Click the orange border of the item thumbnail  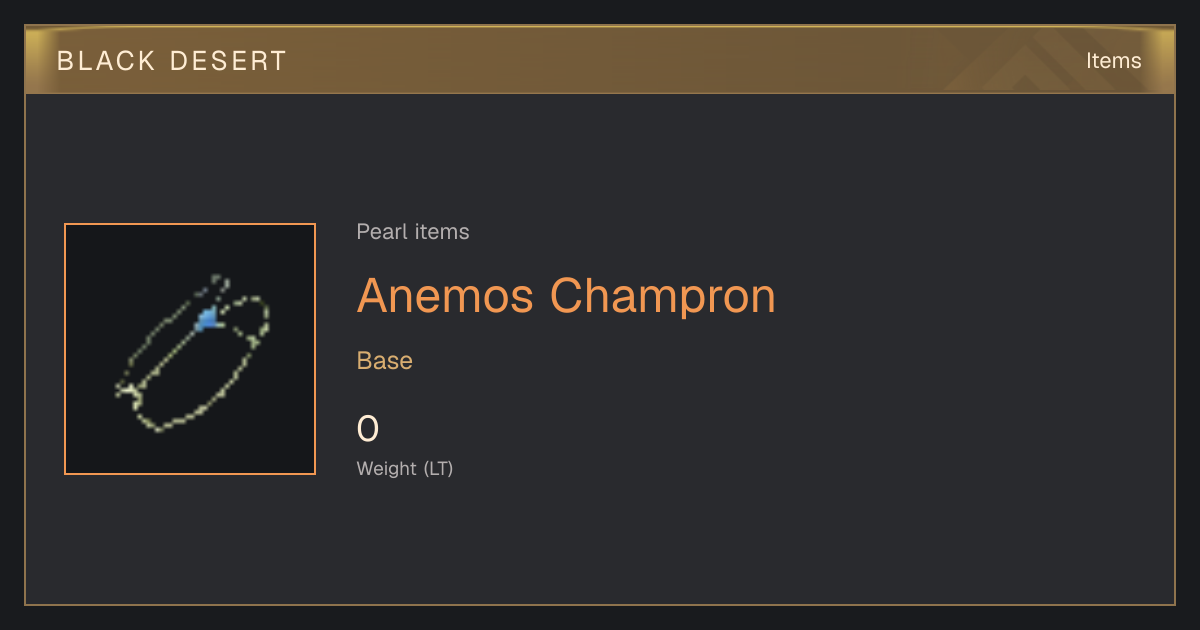(65, 349)
